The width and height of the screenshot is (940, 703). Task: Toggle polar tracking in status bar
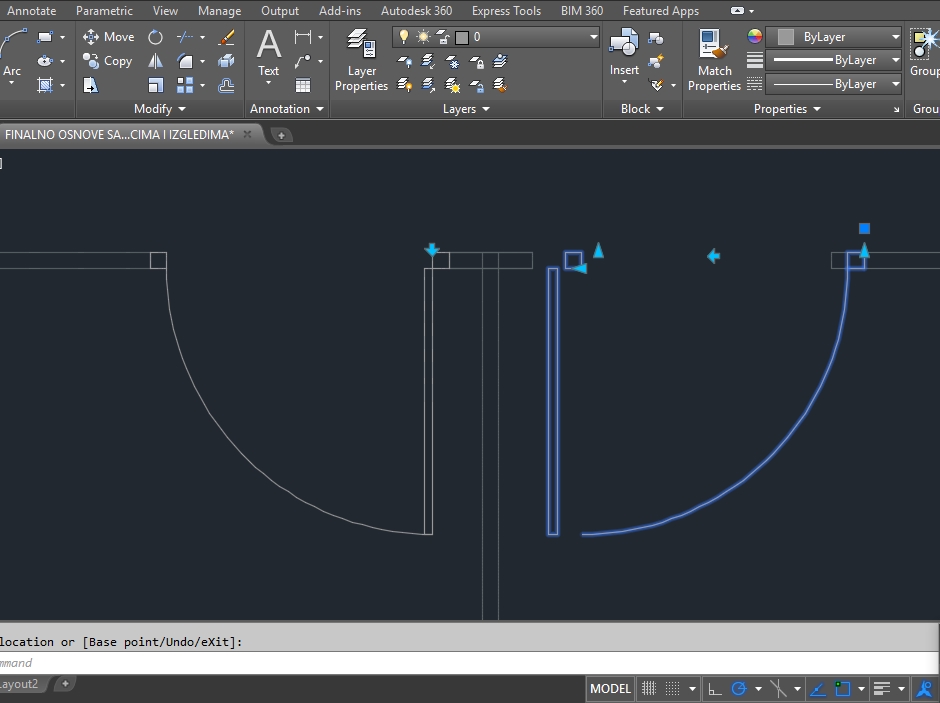click(x=740, y=689)
